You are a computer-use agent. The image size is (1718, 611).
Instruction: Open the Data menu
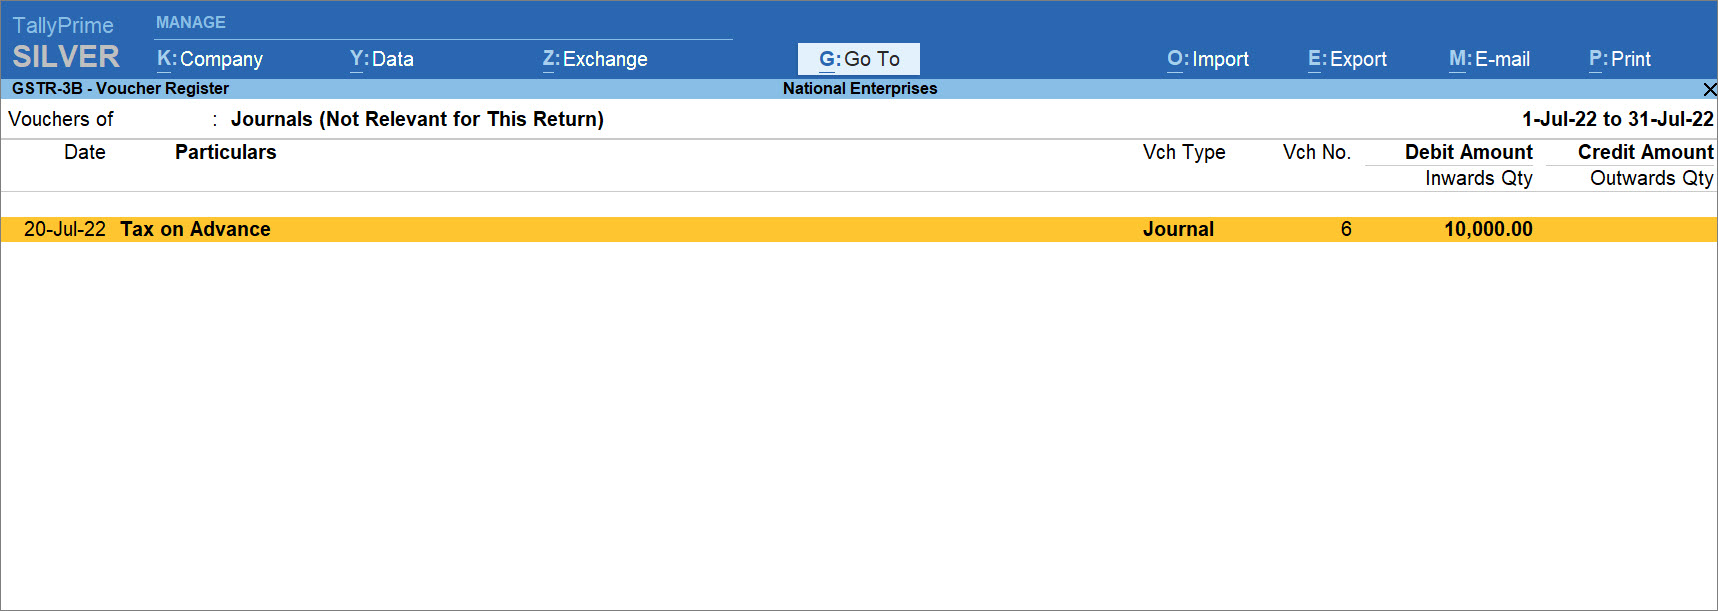[382, 59]
